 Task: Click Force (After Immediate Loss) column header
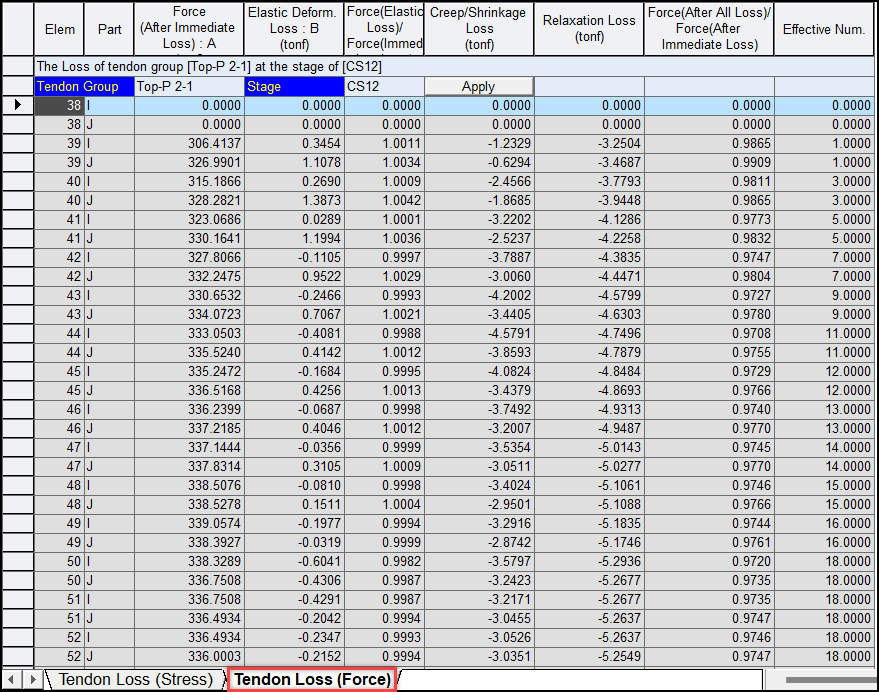(189, 29)
